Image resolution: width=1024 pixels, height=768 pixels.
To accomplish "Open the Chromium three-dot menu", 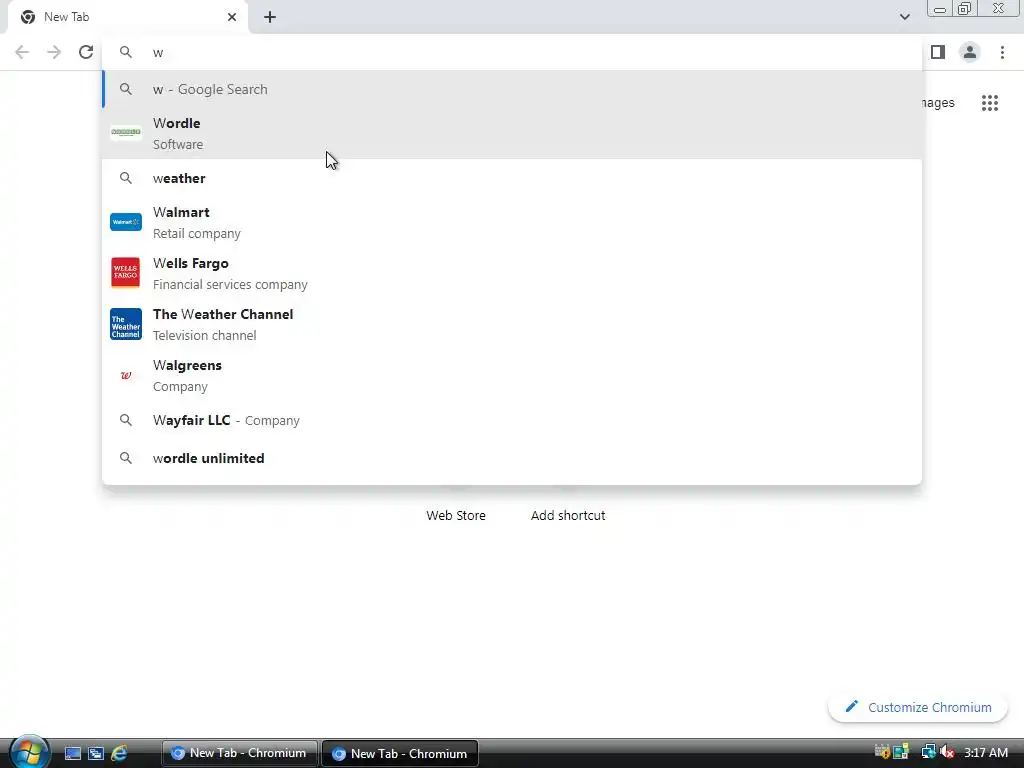I will pyautogui.click(x=1002, y=52).
